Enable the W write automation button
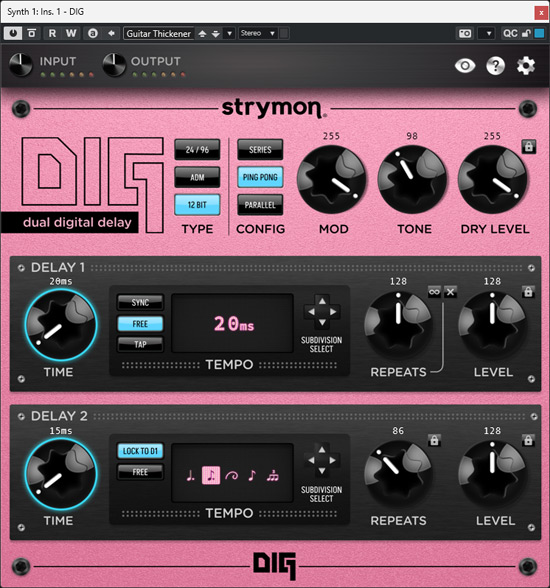 tap(71, 33)
